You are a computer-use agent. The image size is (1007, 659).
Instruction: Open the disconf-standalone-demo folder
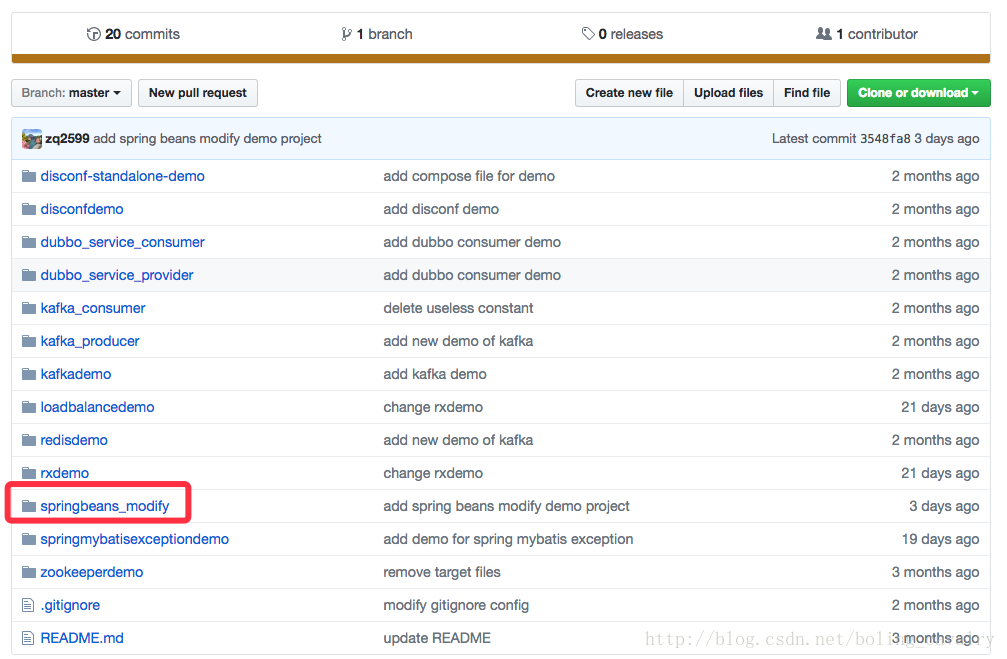coord(123,176)
